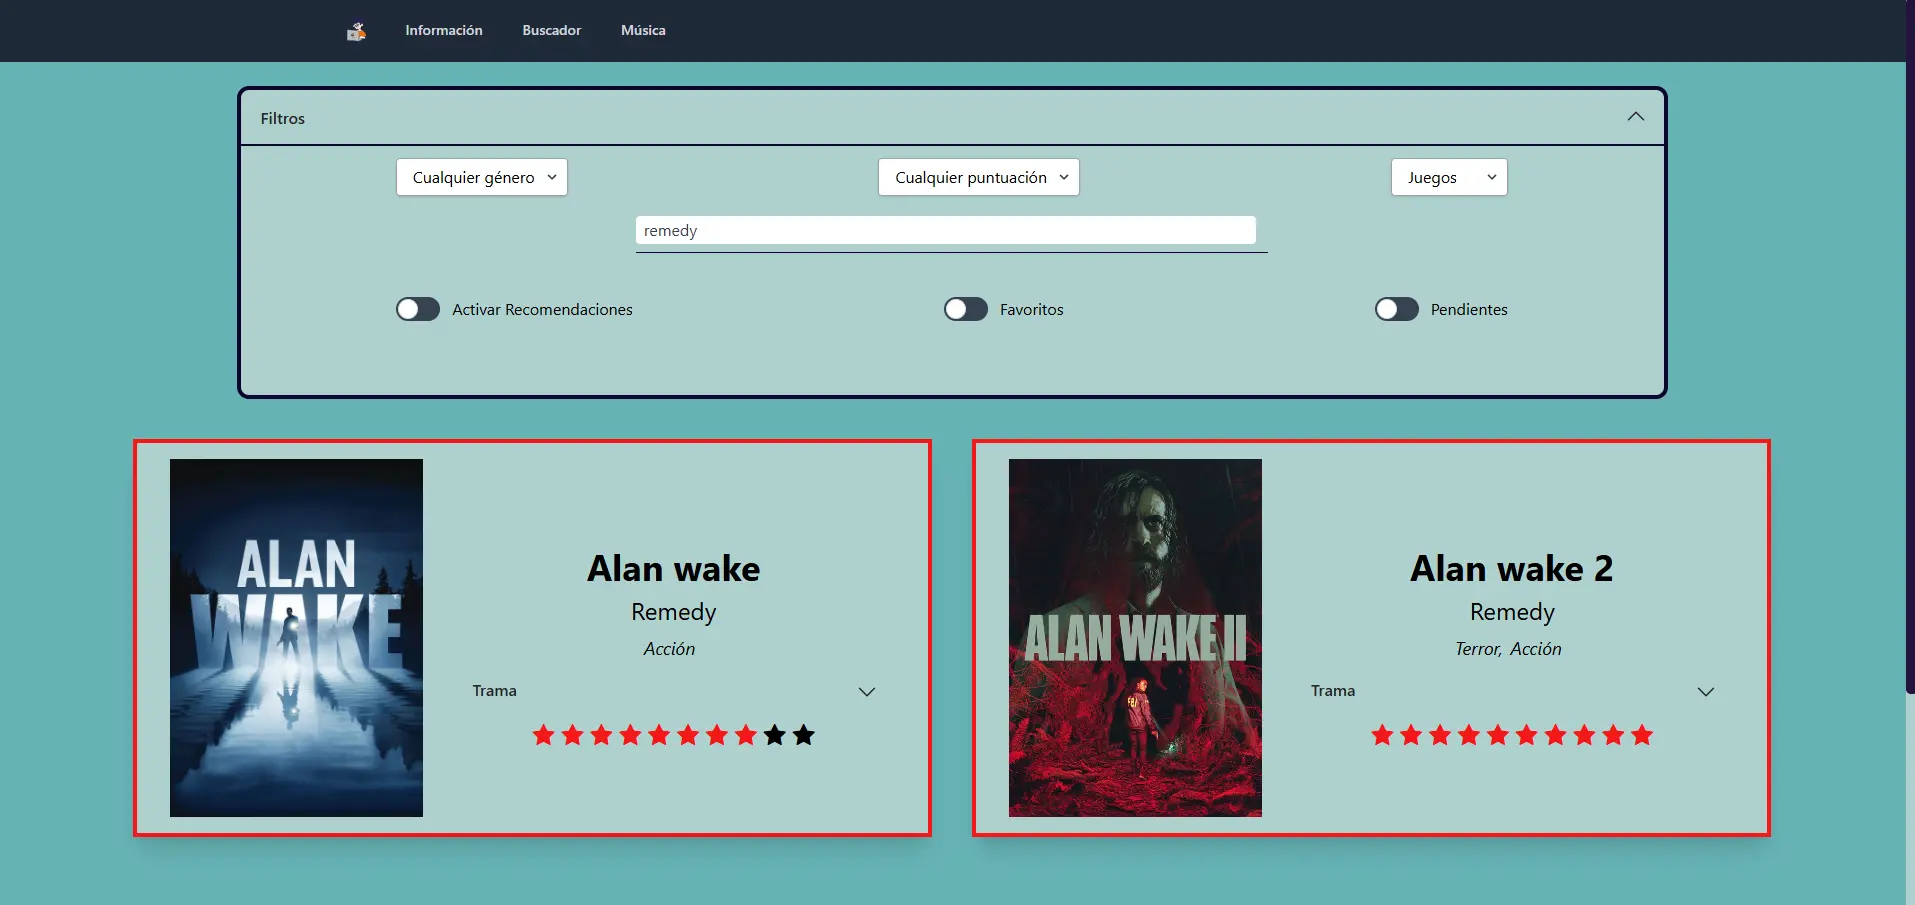Rate Alan wake four stars
Screen dimensions: 1915x905
coord(630,736)
